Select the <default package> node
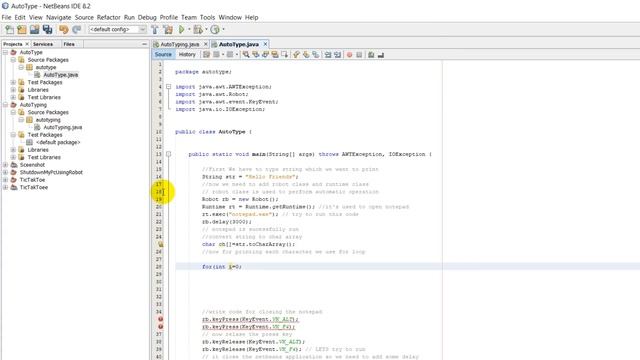 tap(58, 142)
